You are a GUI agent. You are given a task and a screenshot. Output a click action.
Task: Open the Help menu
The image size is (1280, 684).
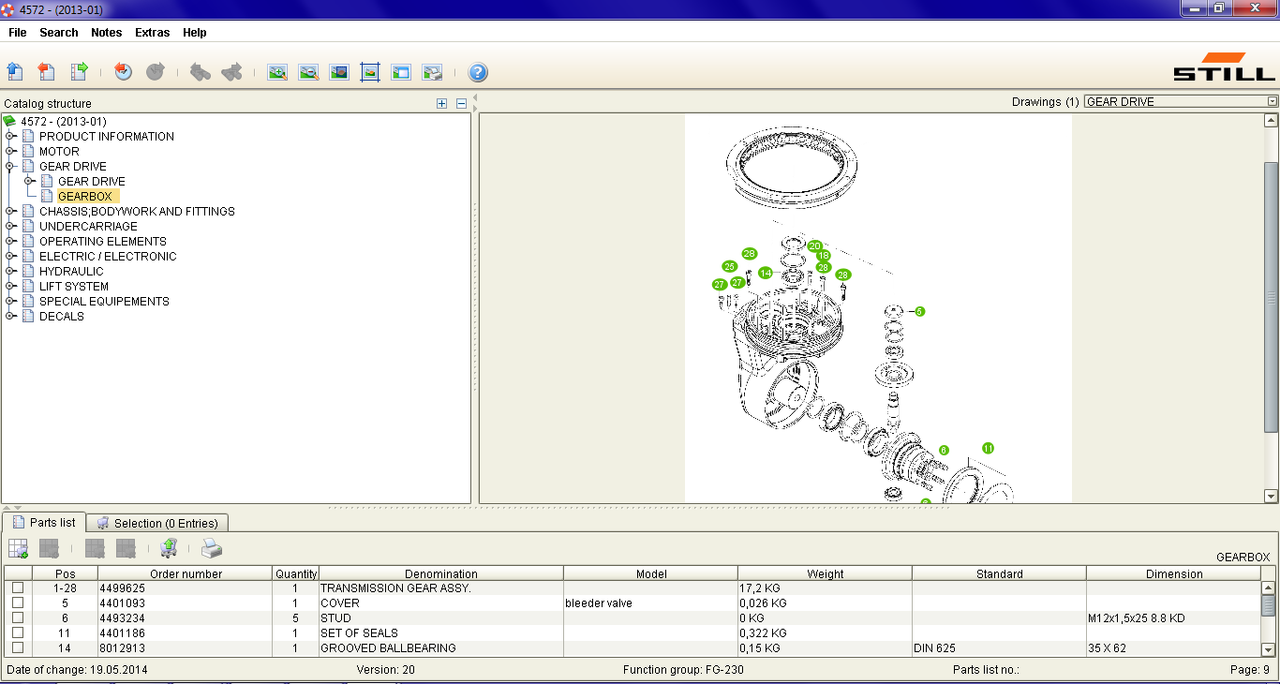[194, 32]
